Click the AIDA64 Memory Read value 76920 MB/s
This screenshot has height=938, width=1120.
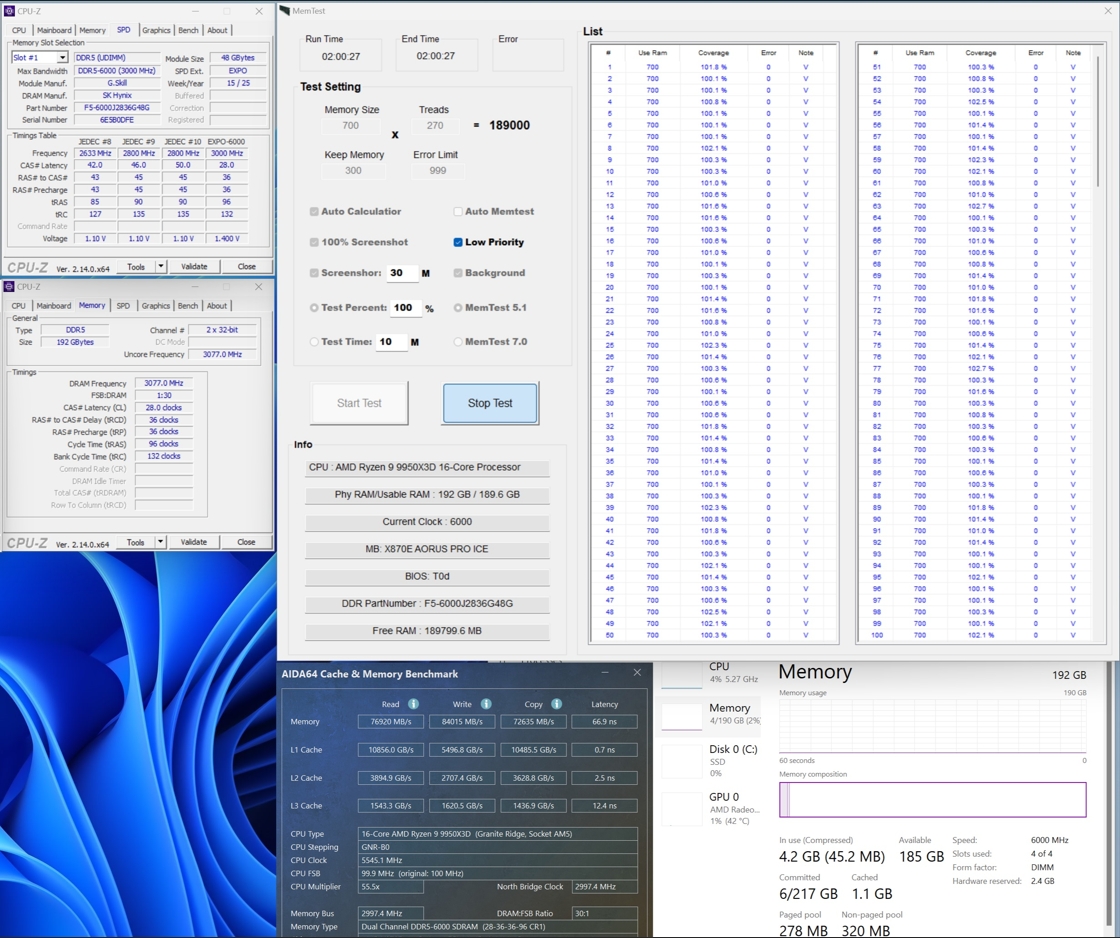pos(391,722)
